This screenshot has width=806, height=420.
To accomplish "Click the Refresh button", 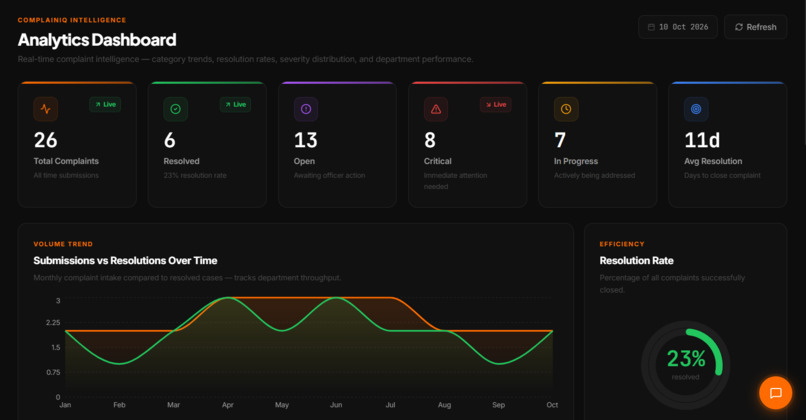I will coord(755,27).
